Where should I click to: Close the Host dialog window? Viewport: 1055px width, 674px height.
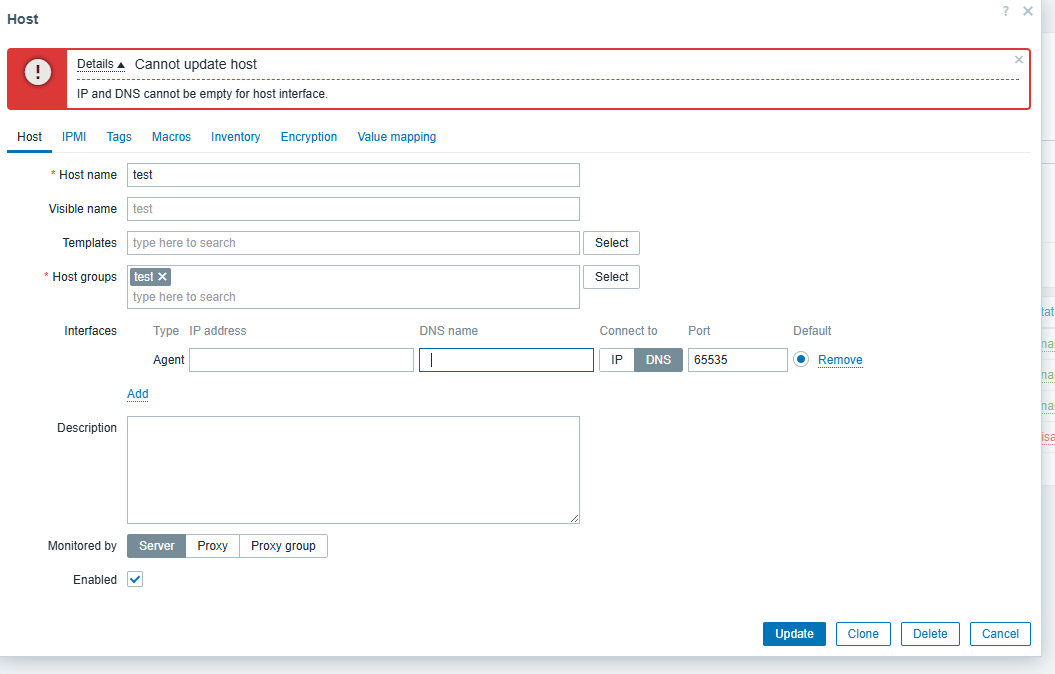pyautogui.click(x=1028, y=11)
